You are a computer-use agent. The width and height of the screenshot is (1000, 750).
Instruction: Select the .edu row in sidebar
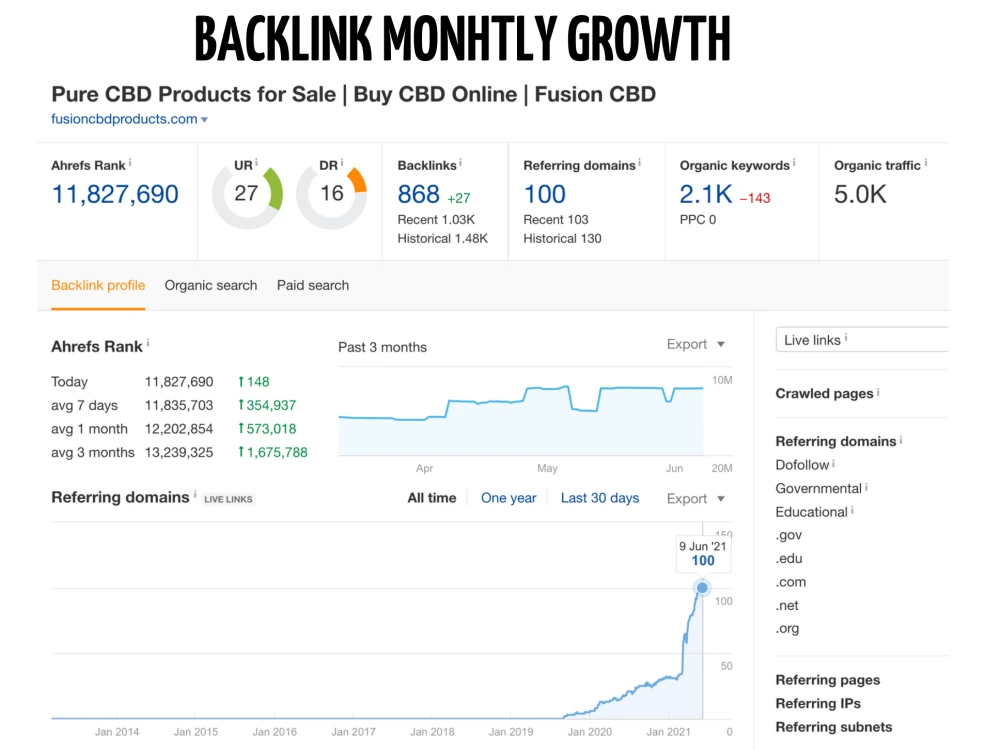(789, 559)
